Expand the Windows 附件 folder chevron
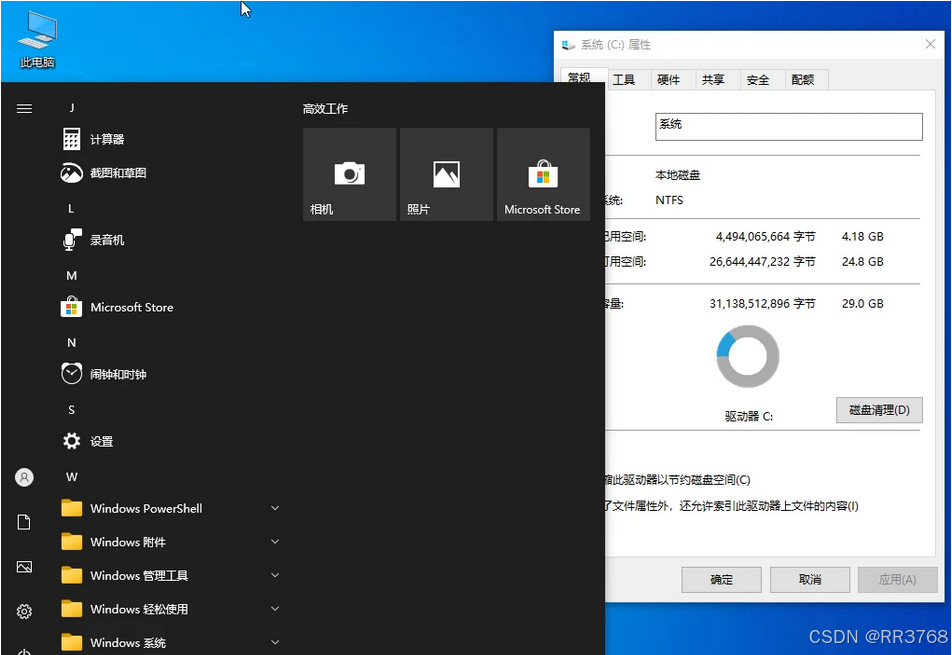Screen dimensions: 952x655 coord(275,541)
